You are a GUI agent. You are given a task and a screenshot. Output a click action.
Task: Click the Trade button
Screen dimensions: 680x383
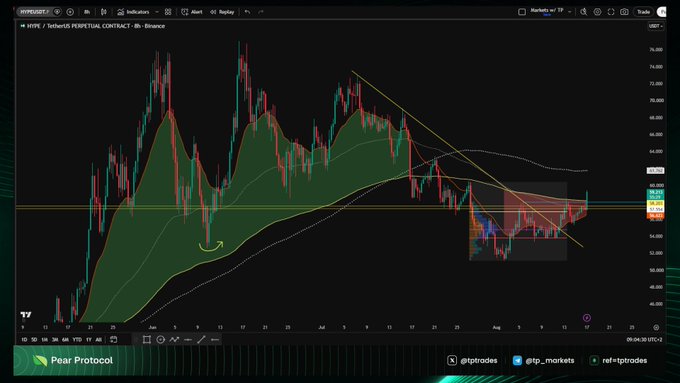coord(643,12)
